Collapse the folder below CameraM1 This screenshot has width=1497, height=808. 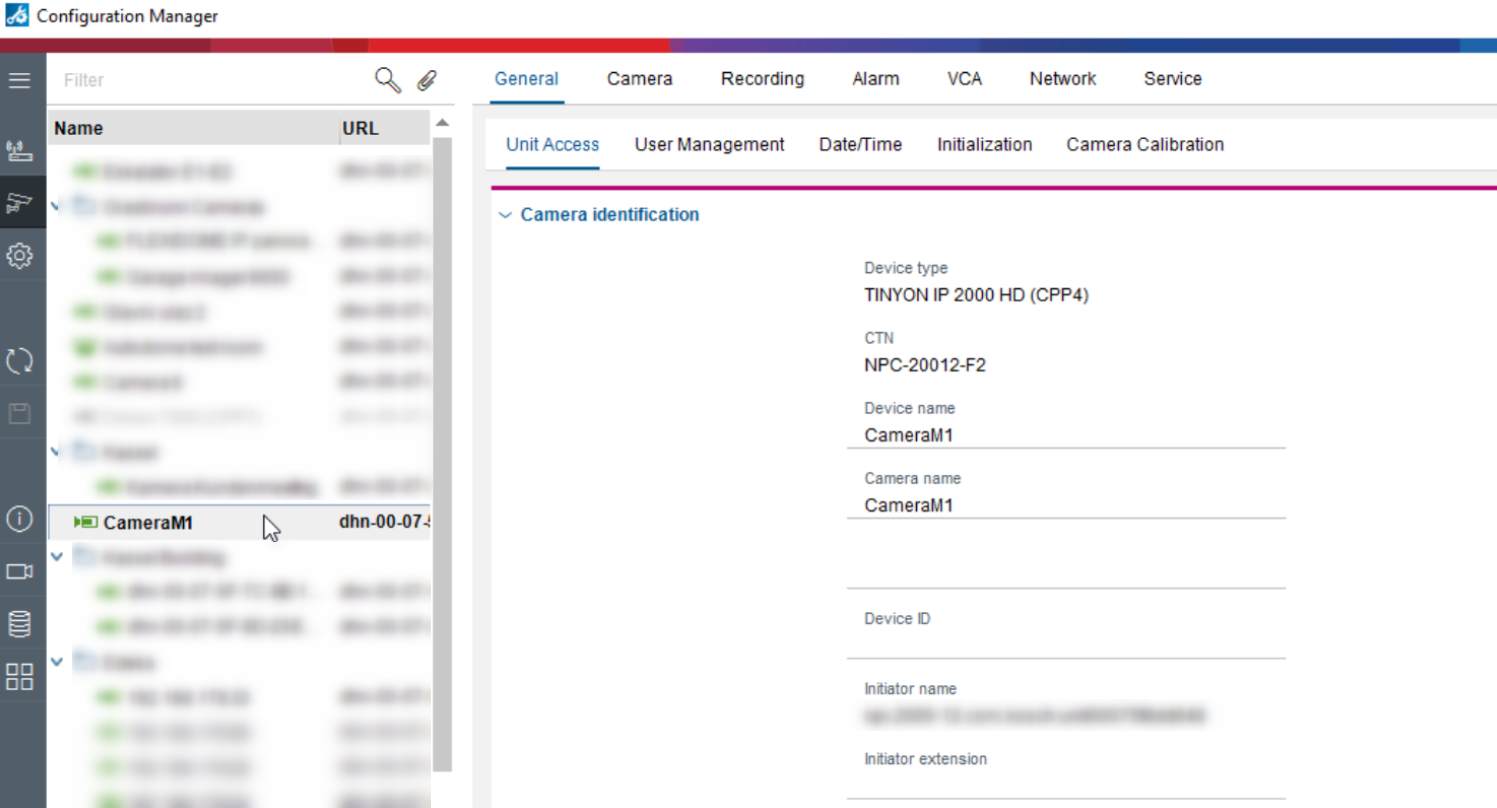(x=57, y=557)
